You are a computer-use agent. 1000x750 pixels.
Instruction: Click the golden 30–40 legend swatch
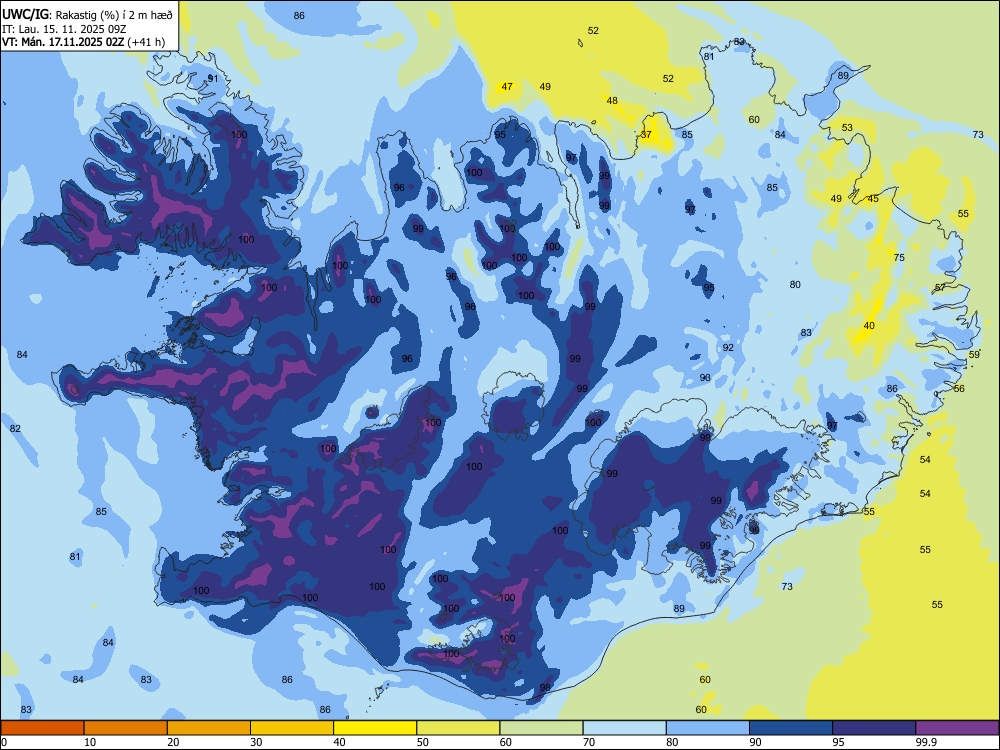[292, 728]
